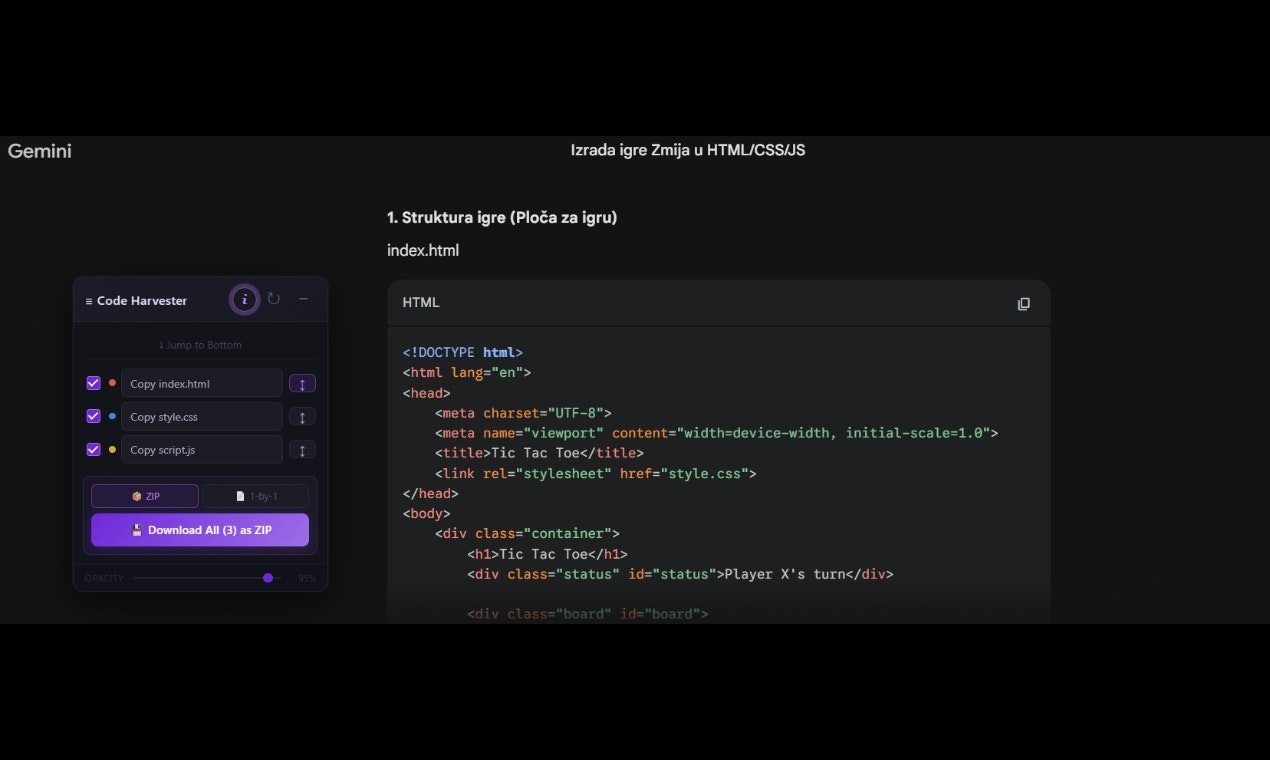
Task: Adjust the Opacity slider
Action: click(x=267, y=578)
